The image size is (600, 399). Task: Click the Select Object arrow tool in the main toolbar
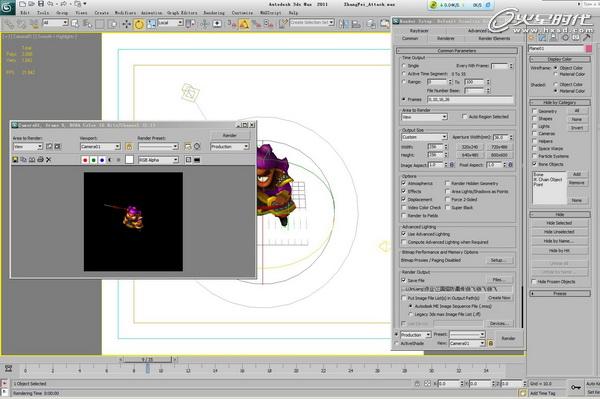pos(75,24)
